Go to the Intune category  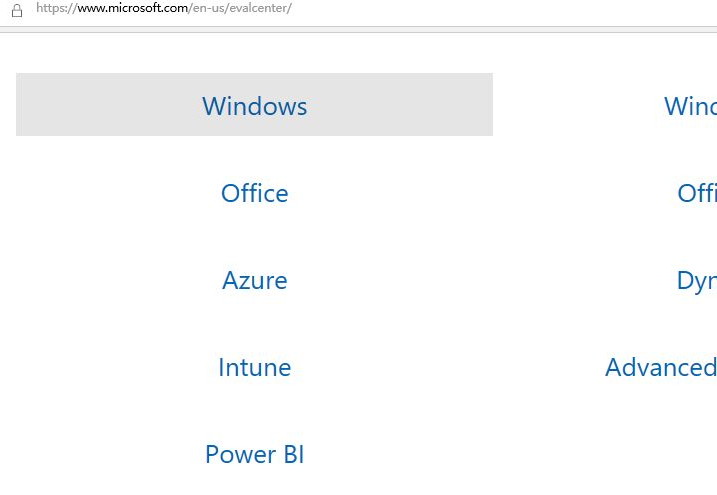254,367
